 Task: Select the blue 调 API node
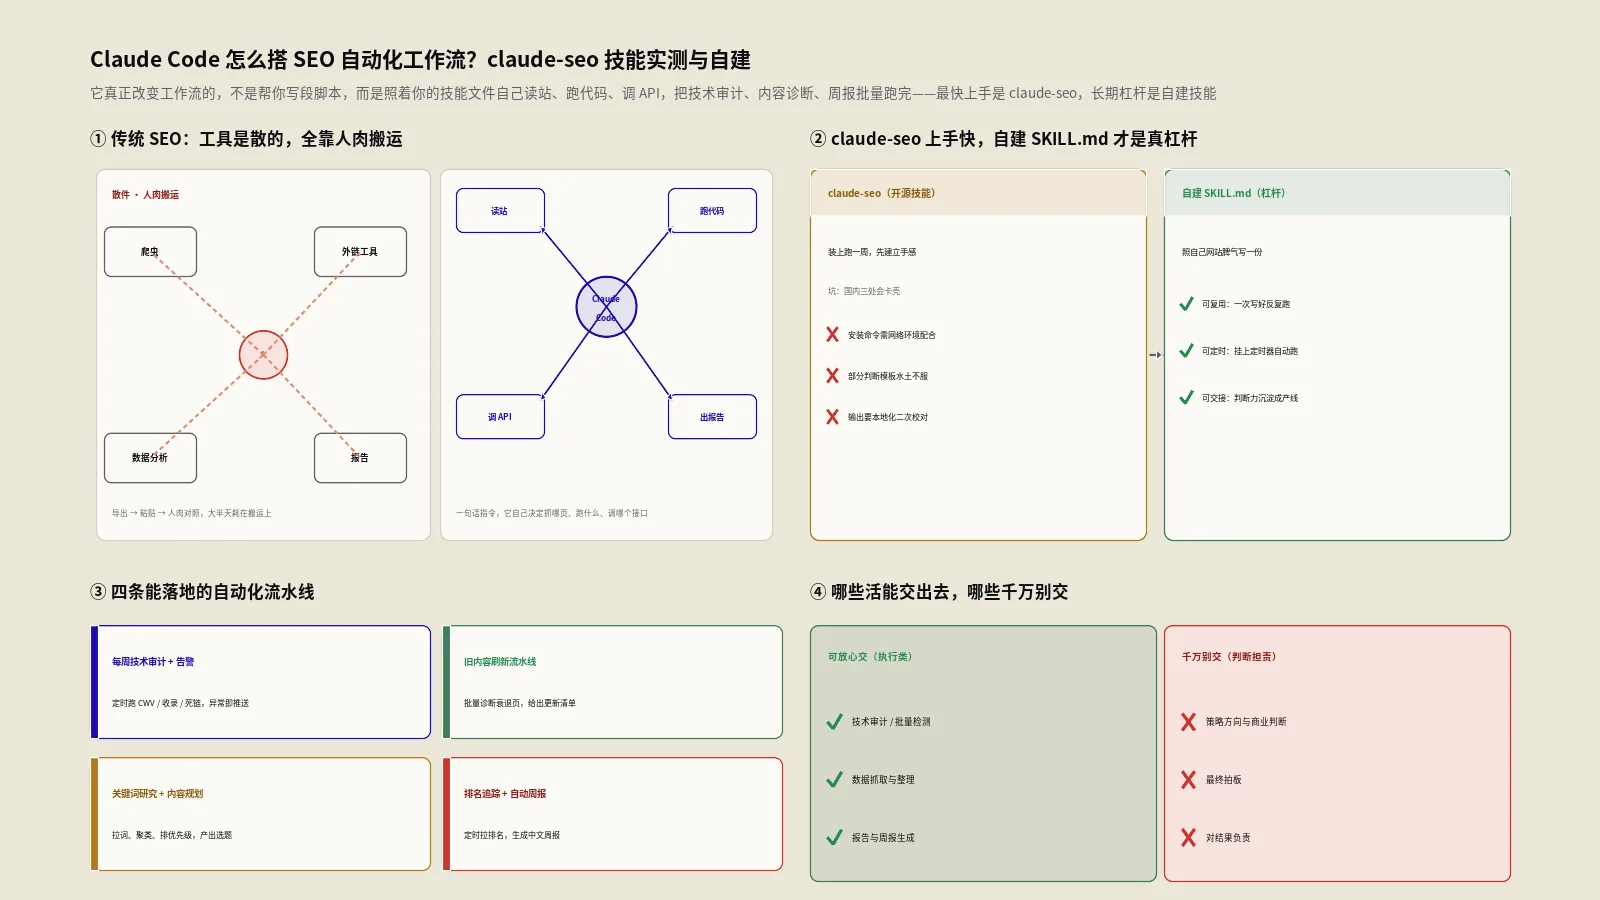[500, 417]
